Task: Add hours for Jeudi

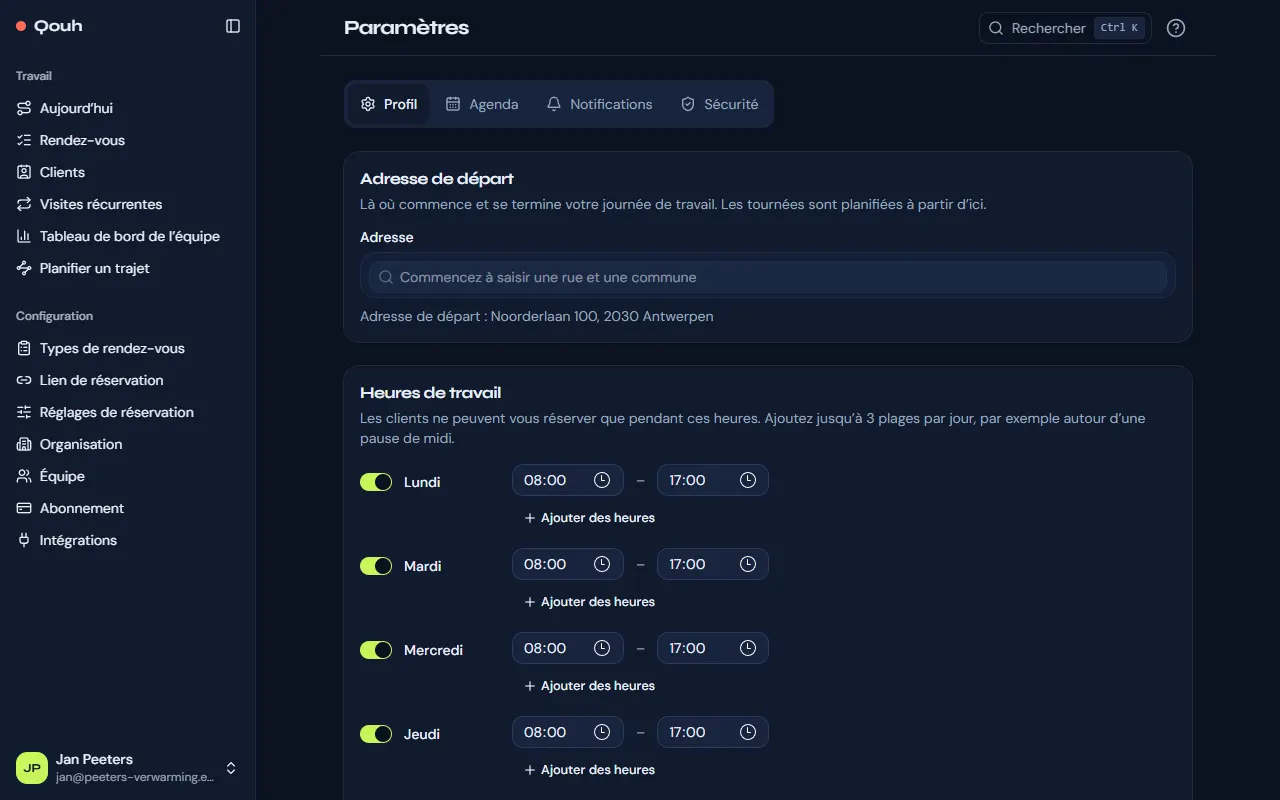Action: (x=589, y=770)
